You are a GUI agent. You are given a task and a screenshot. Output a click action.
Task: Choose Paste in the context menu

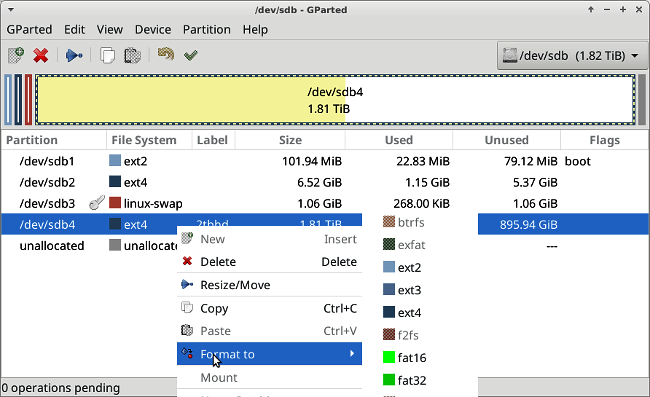(x=269, y=331)
